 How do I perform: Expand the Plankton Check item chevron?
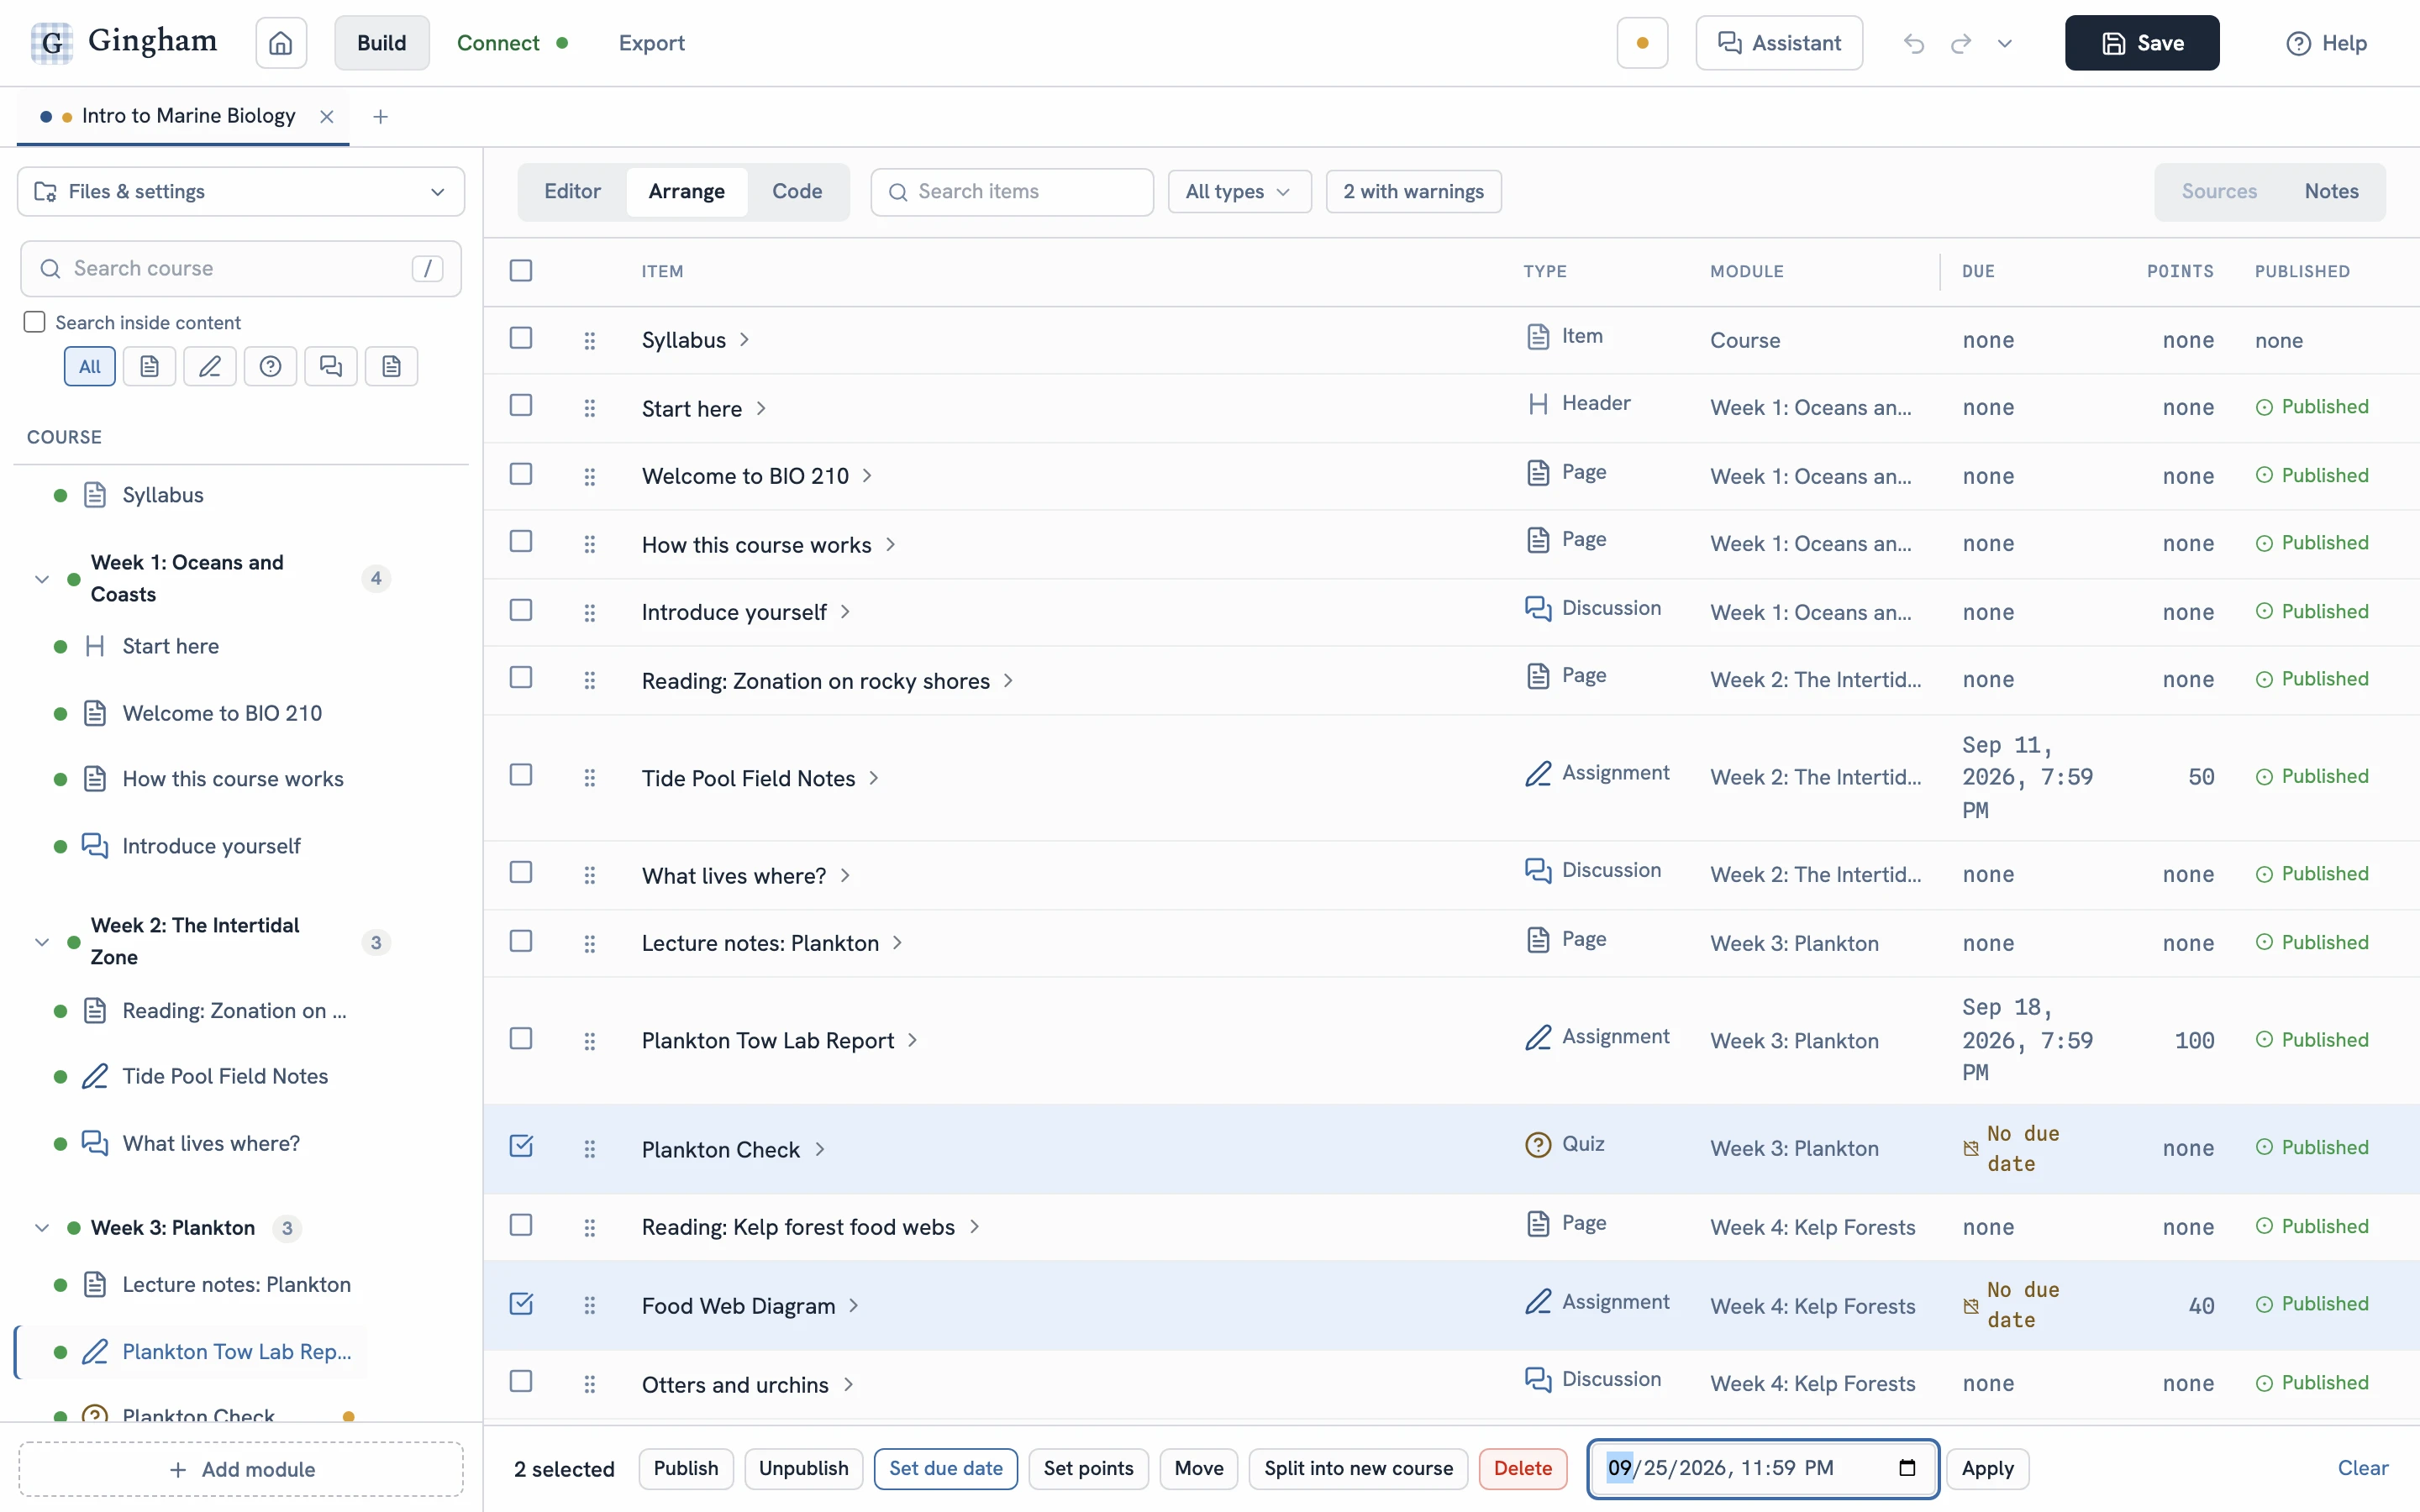[819, 1149]
